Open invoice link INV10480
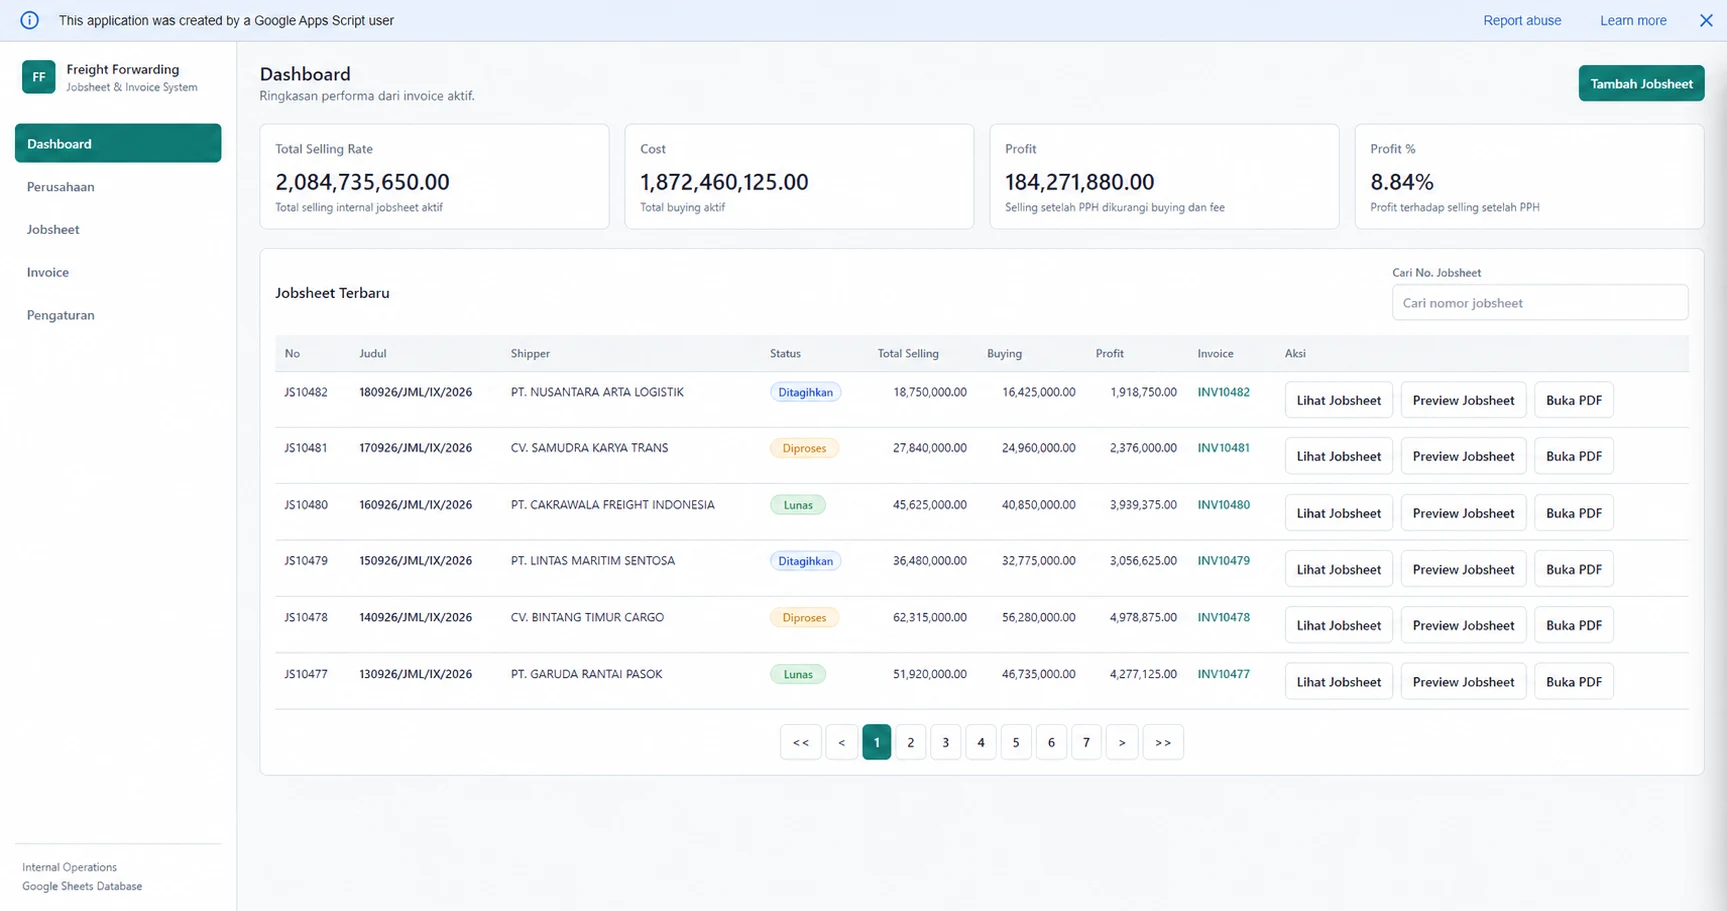Screen dimensions: 1727x911 (x=1223, y=505)
